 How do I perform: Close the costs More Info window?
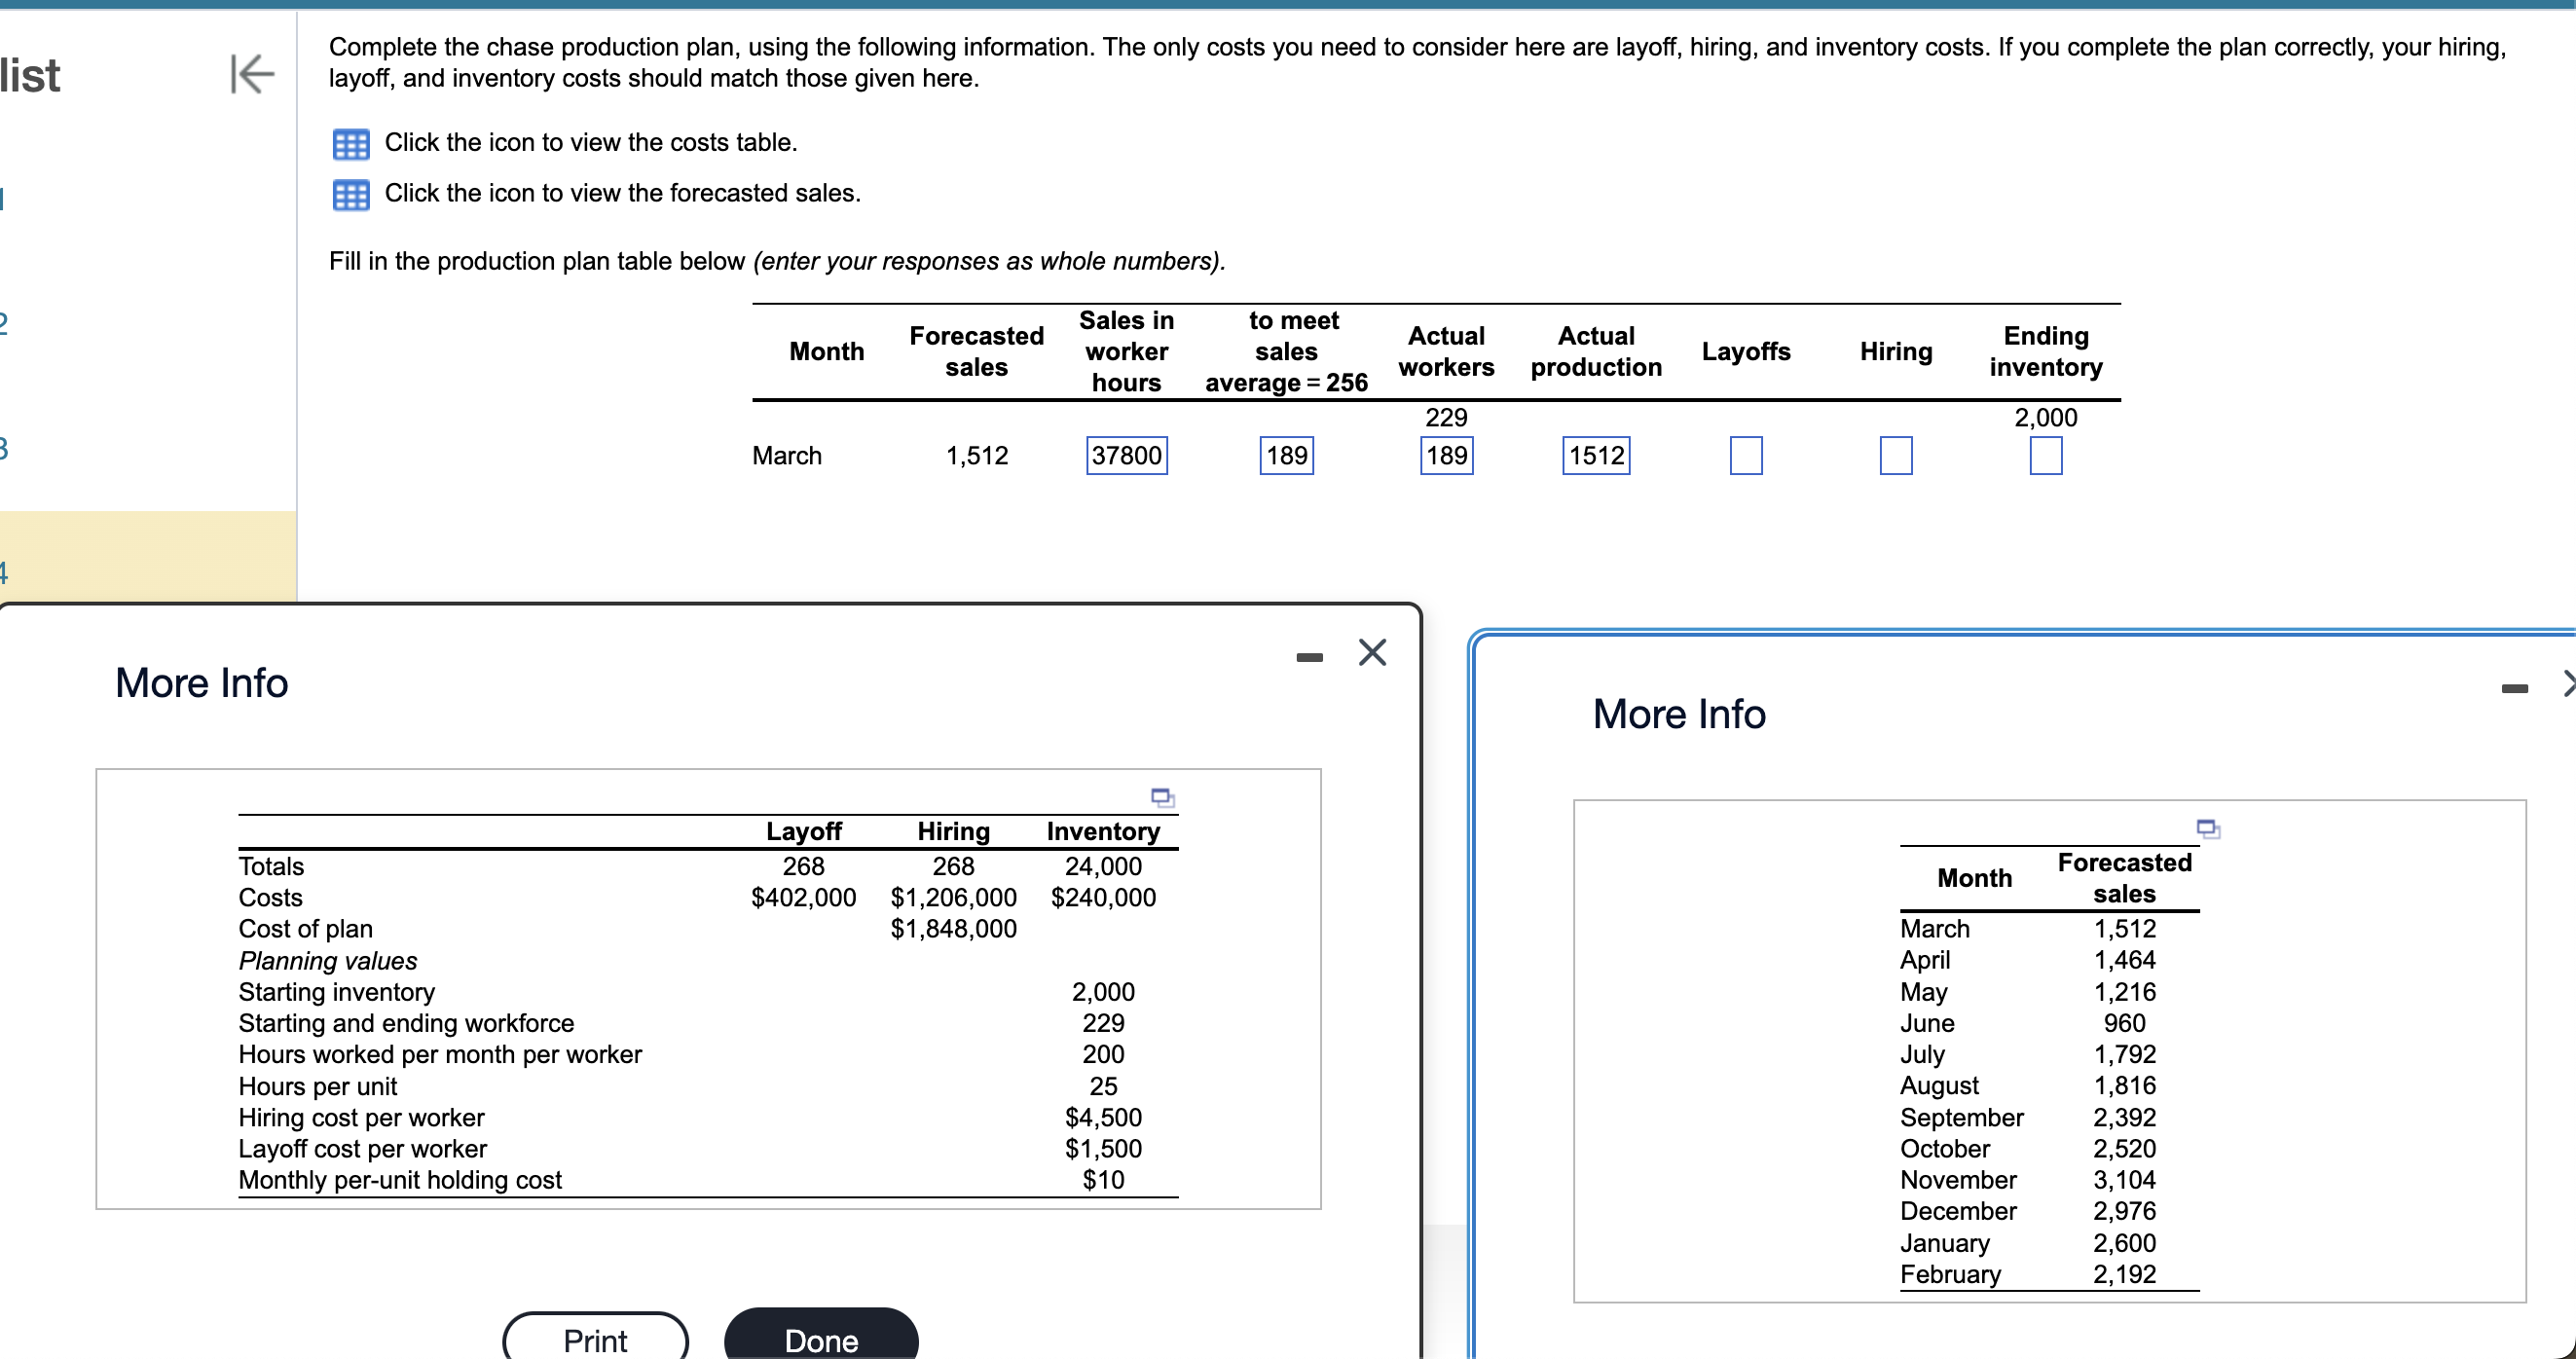[x=1371, y=652]
